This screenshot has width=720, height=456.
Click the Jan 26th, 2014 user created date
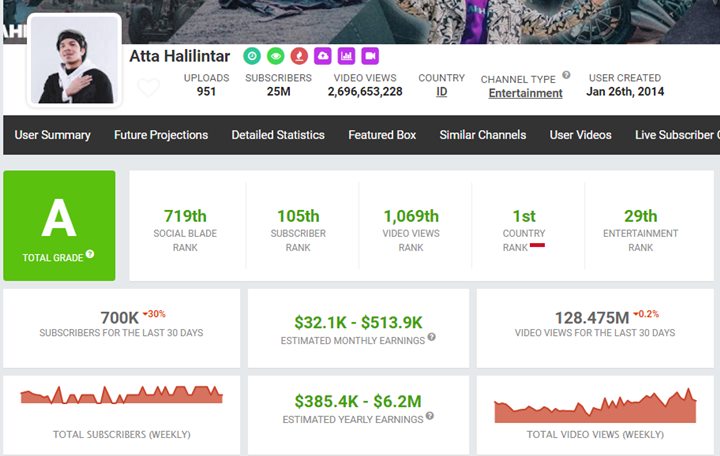(x=625, y=91)
